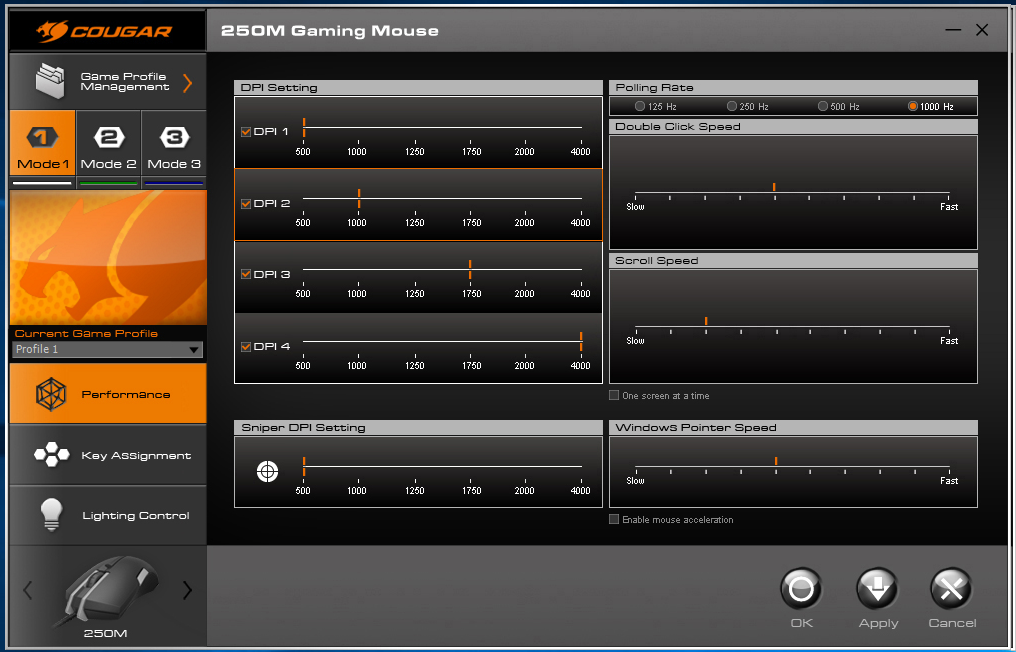Viewport: 1016px width, 652px height.
Task: Click the Lighting Control bulb icon
Action: pos(51,515)
